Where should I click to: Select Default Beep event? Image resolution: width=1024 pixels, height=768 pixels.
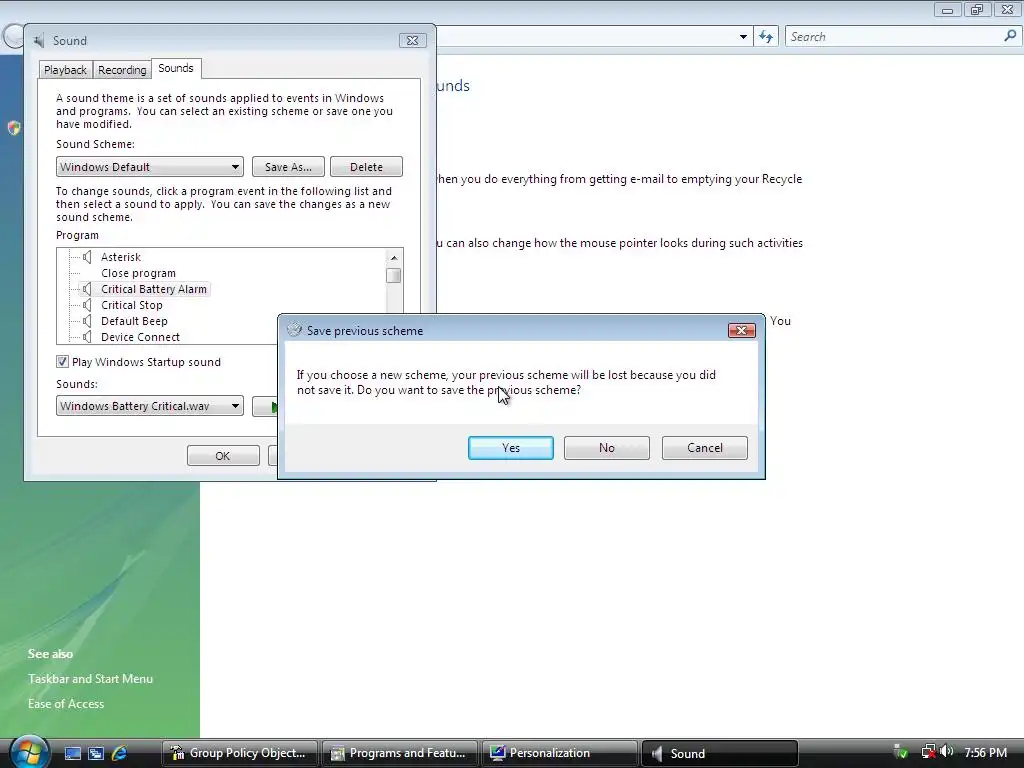[135, 321]
